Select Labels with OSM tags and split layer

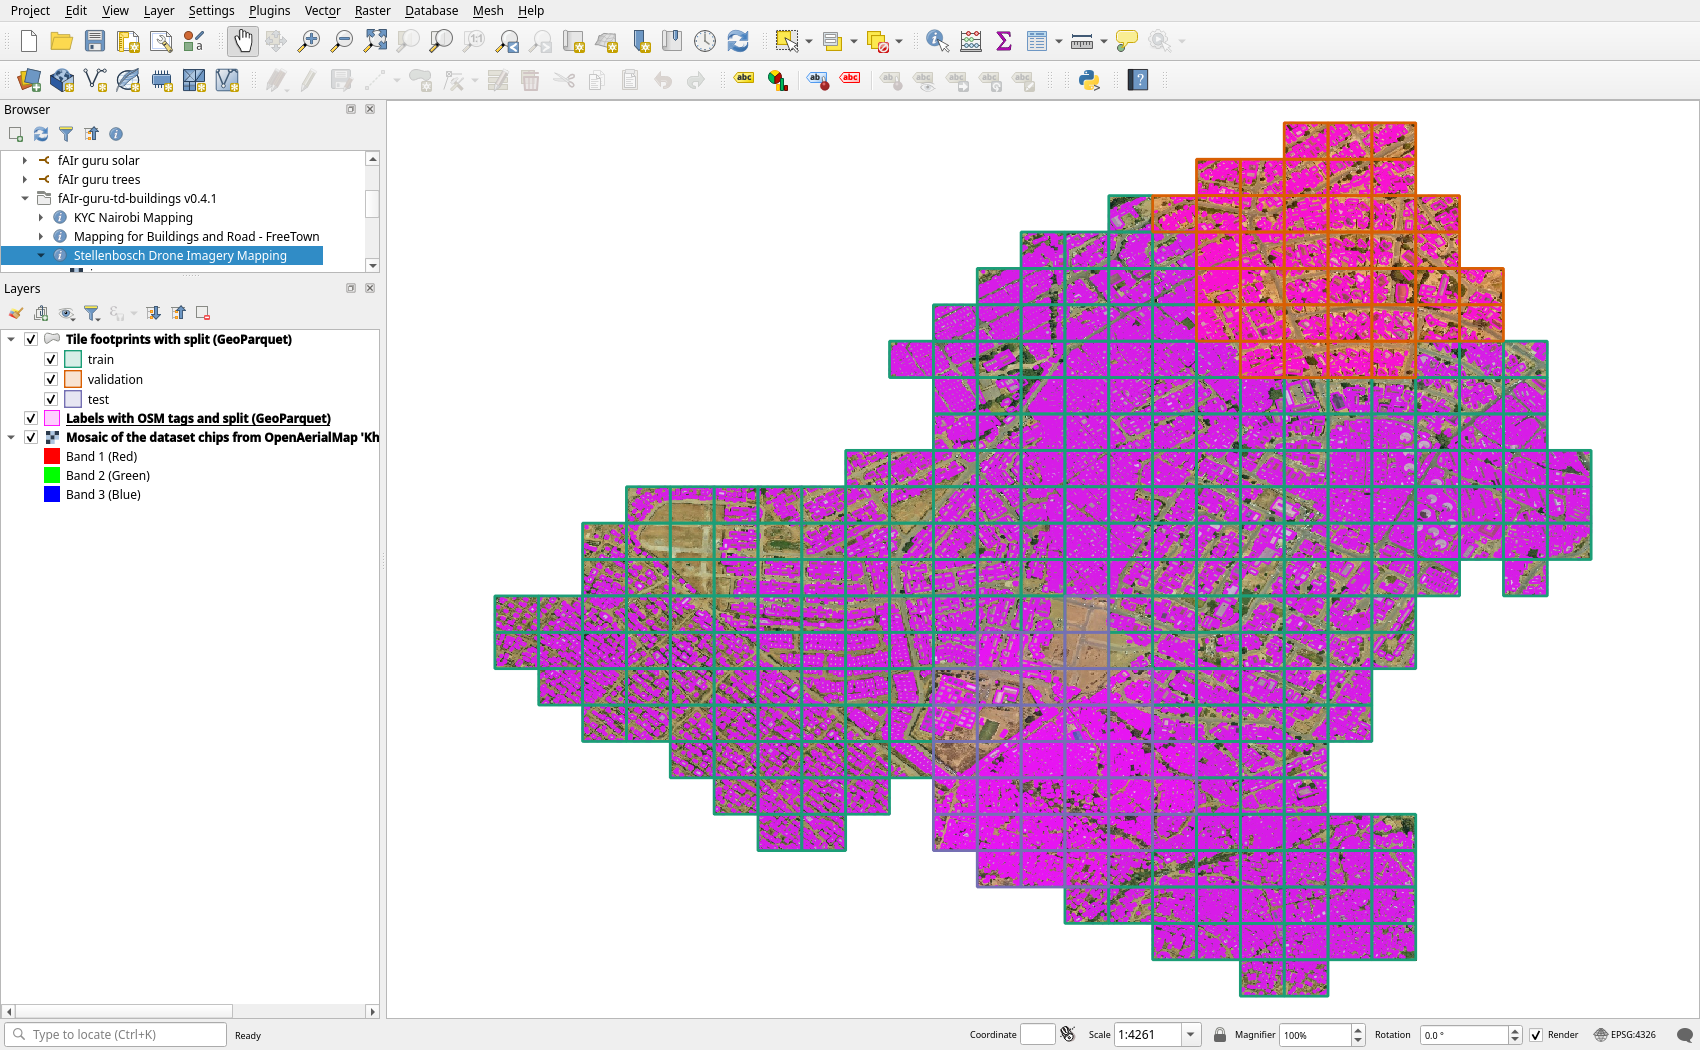click(x=198, y=418)
